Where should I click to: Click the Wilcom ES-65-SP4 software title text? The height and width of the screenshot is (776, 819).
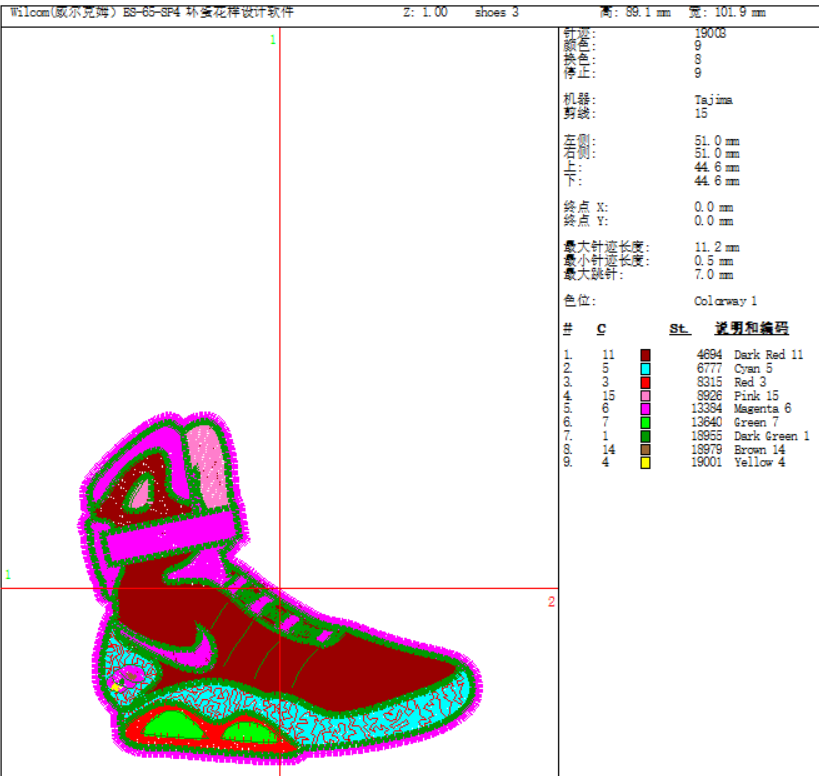tap(151, 12)
